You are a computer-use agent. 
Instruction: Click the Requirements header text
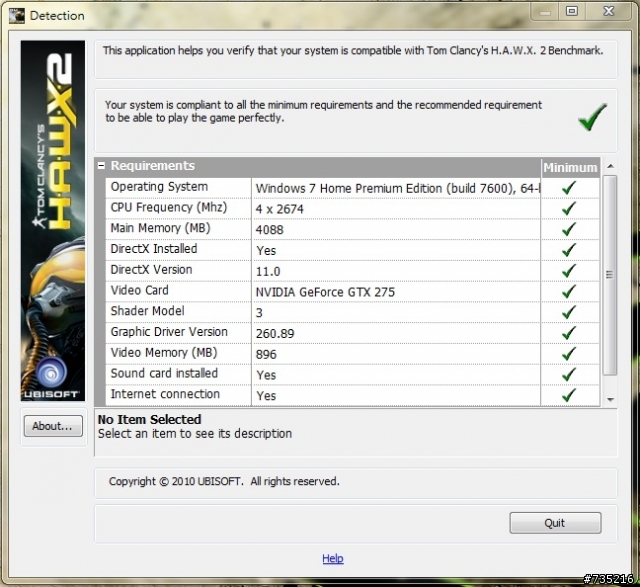click(153, 165)
